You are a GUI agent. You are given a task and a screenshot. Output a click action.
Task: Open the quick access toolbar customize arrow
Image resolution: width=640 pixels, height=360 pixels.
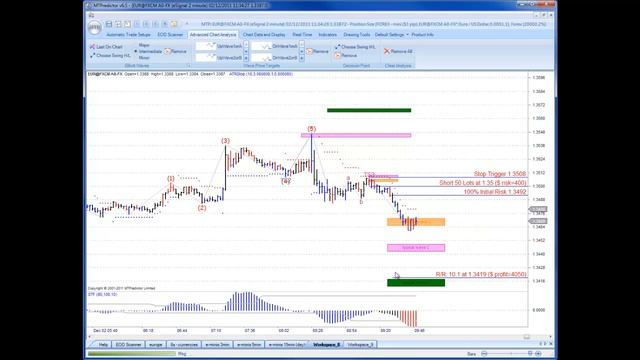[x=187, y=24]
